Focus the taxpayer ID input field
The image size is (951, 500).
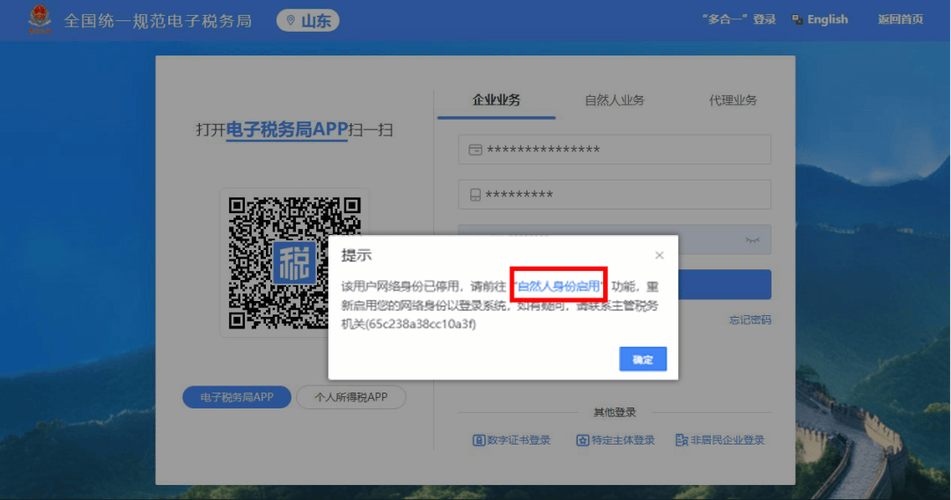click(x=614, y=149)
